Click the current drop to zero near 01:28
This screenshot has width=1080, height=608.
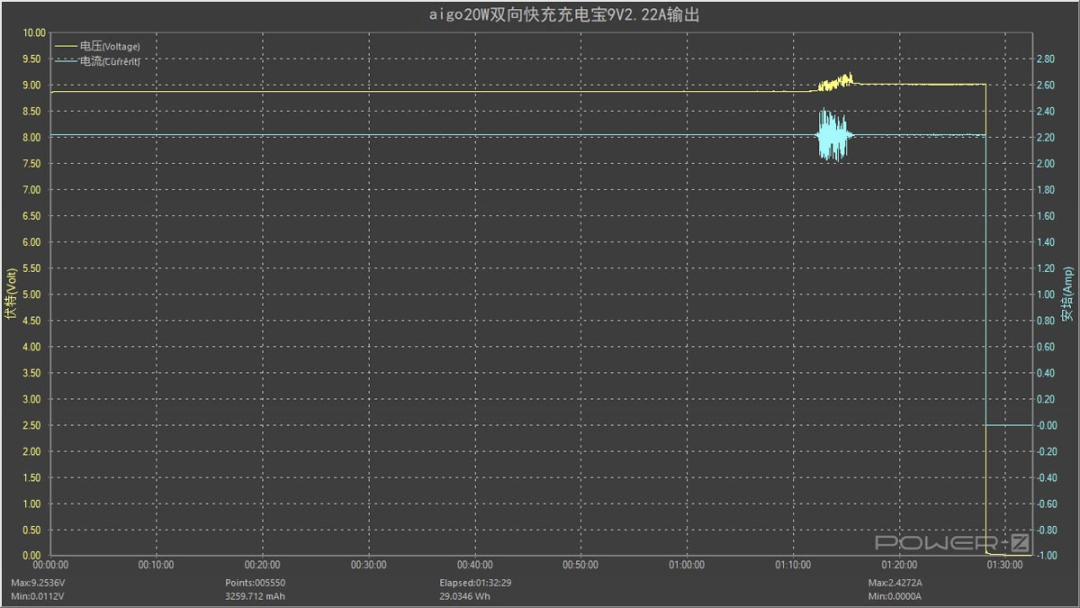coord(986,280)
